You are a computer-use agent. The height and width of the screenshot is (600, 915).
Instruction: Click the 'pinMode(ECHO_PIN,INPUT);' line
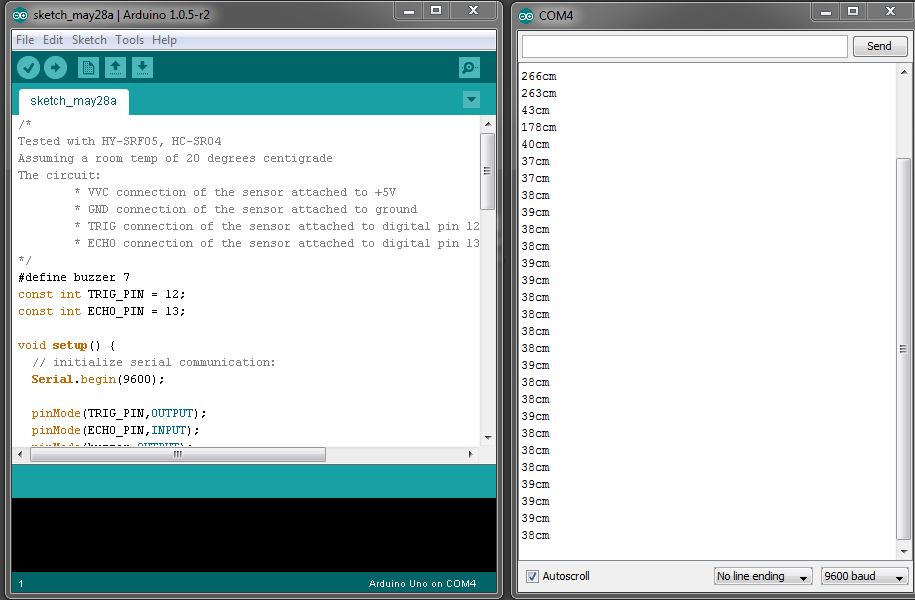pos(116,430)
